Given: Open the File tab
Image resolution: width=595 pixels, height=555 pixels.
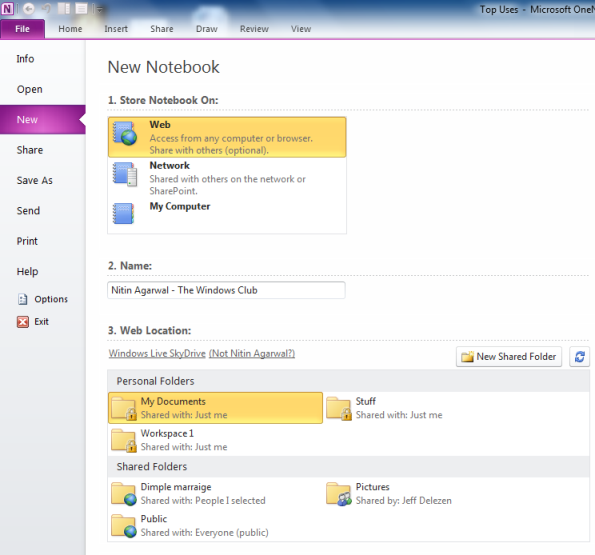Looking at the screenshot, I should coord(22,29).
